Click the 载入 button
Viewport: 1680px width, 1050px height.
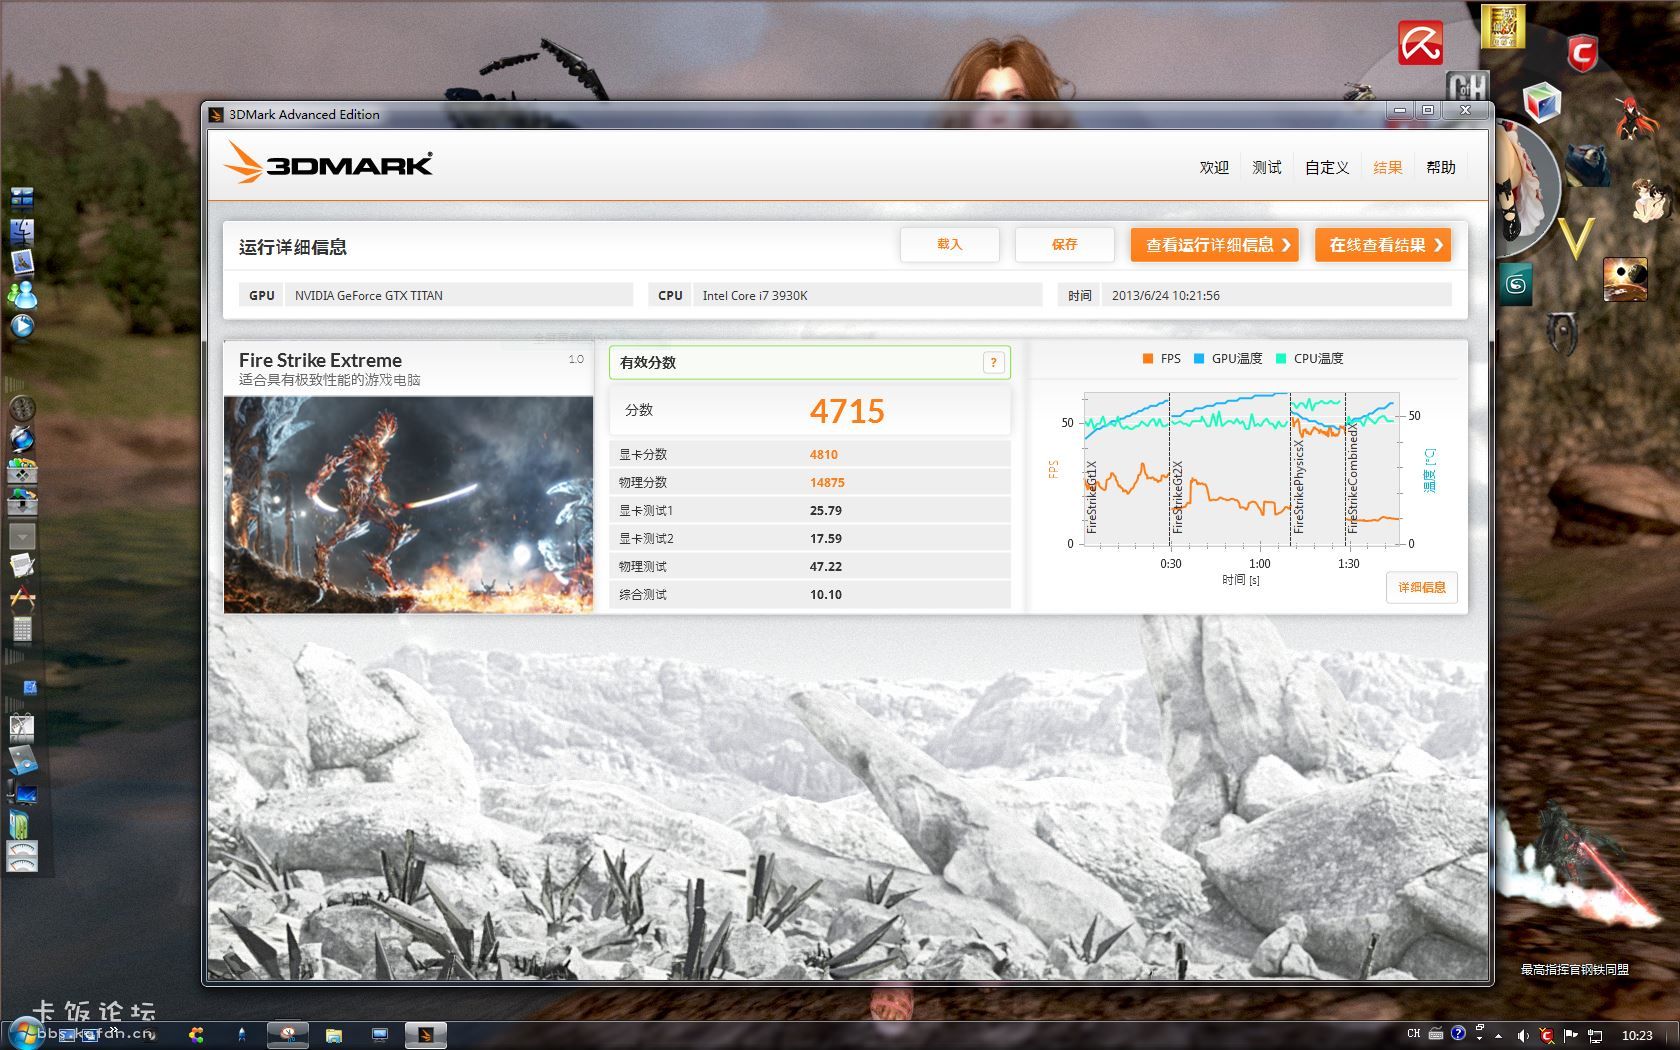point(950,244)
